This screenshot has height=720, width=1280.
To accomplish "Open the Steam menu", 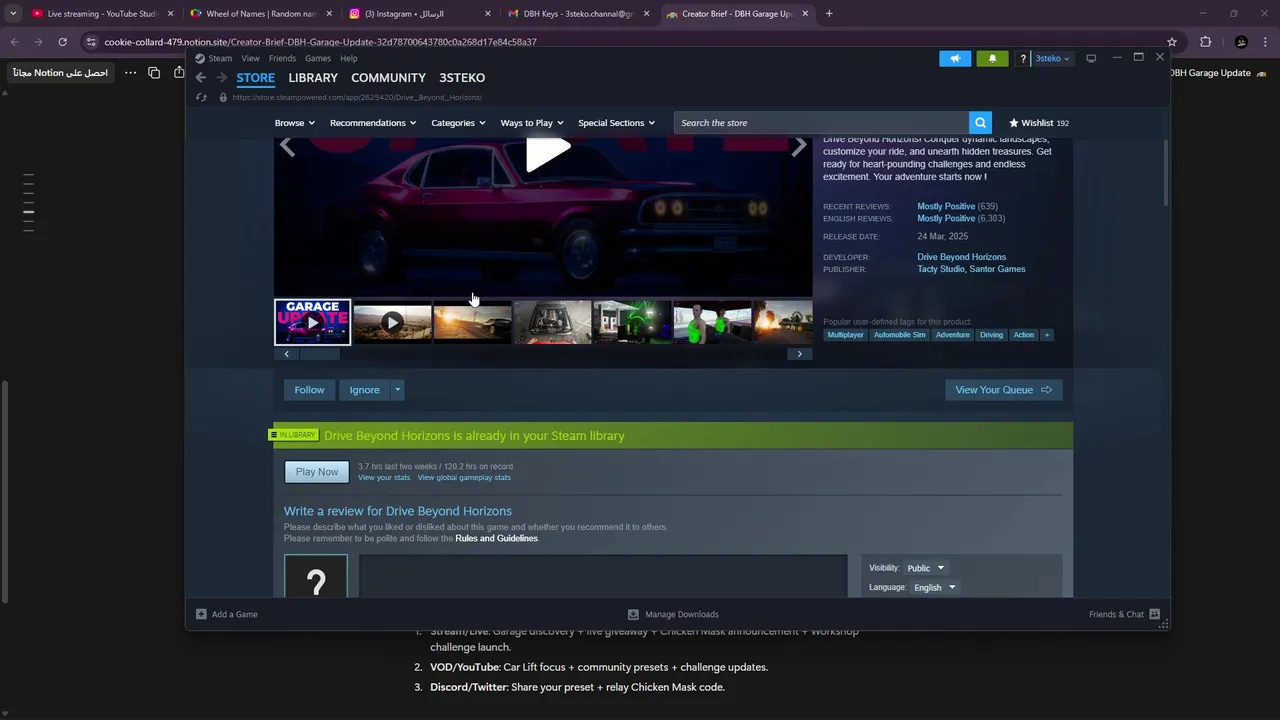I will 220,58.
